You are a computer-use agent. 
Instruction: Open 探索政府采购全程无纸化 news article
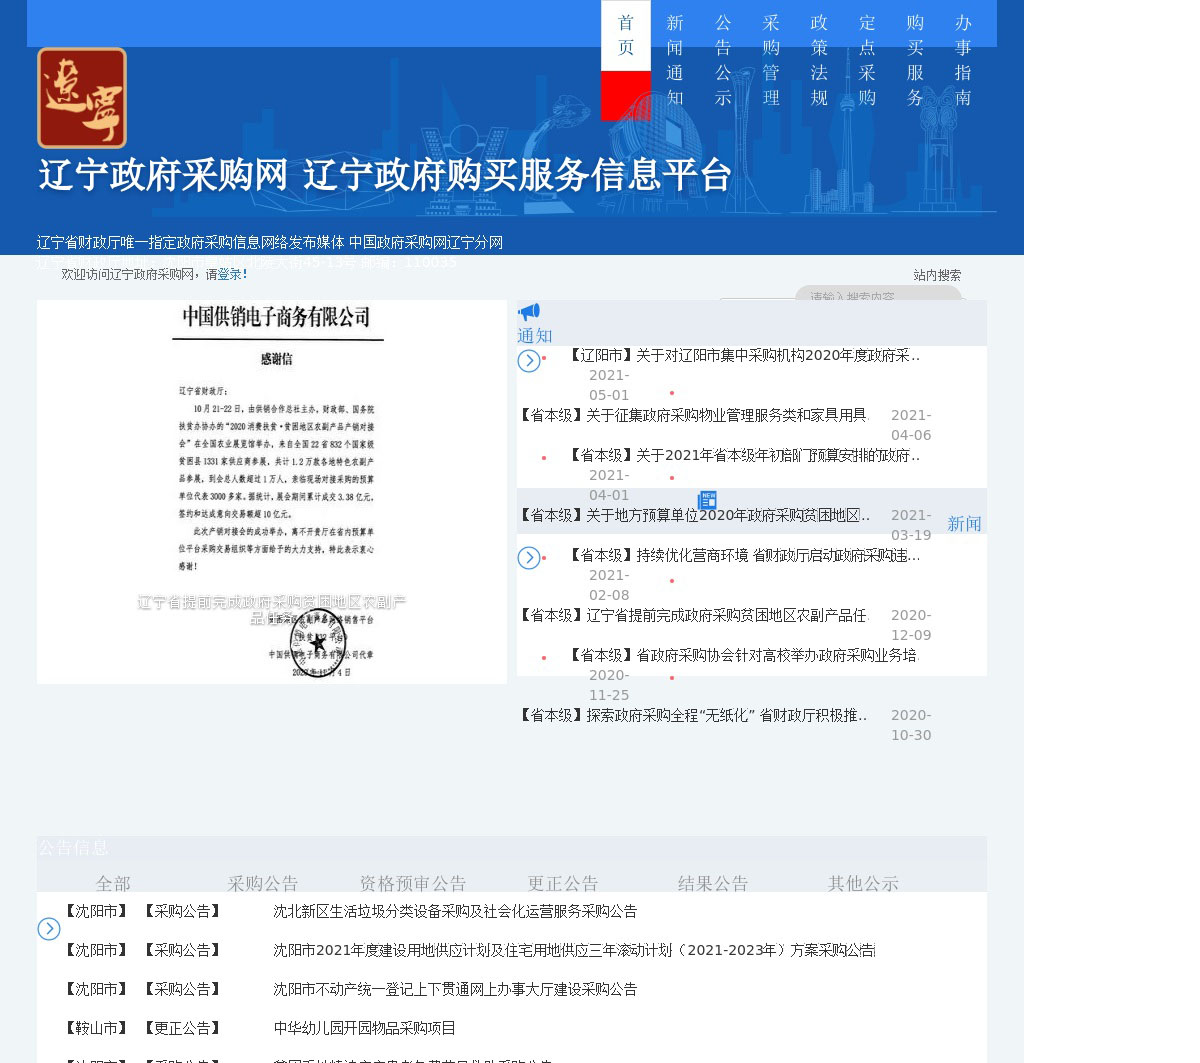click(x=692, y=715)
